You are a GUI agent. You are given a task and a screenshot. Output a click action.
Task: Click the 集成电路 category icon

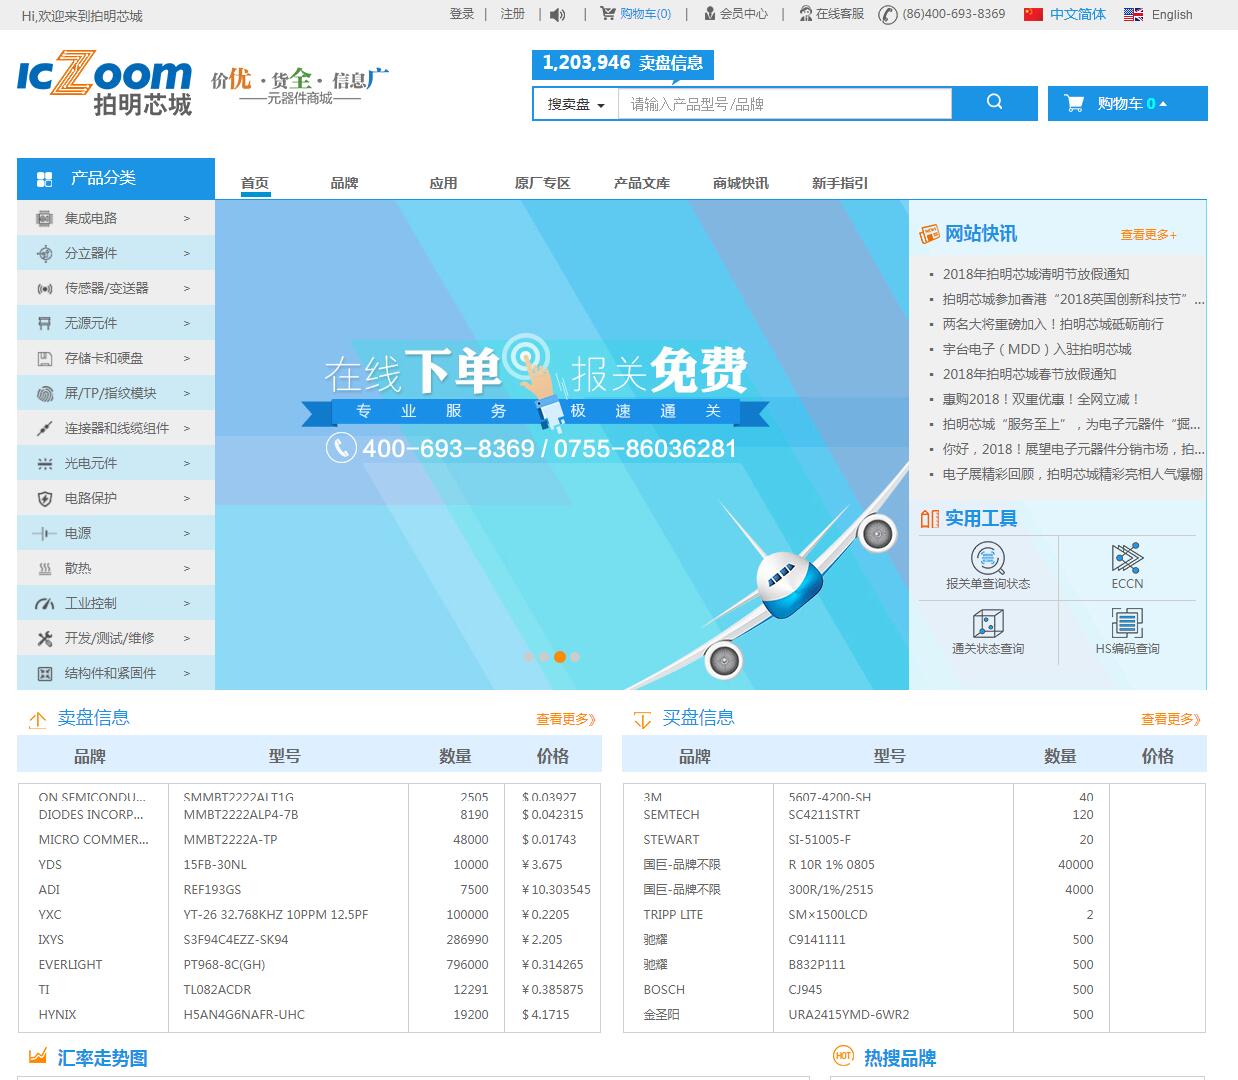click(x=44, y=218)
